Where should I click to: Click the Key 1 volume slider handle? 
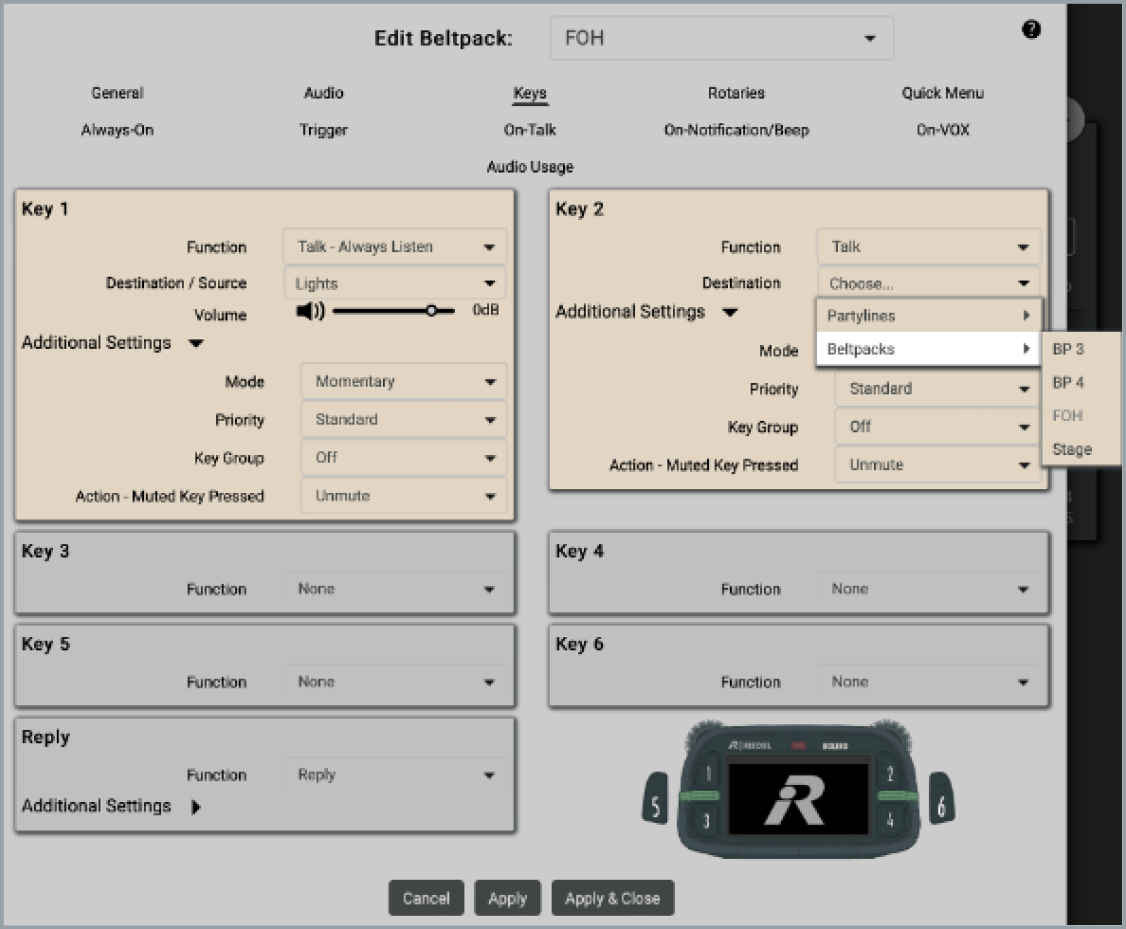point(432,311)
